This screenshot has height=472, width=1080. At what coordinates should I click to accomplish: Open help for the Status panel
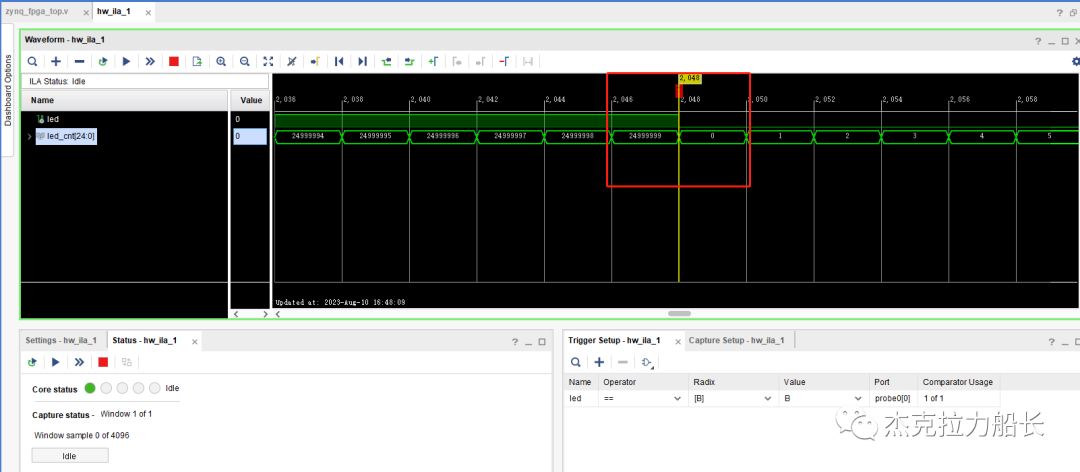pos(515,342)
